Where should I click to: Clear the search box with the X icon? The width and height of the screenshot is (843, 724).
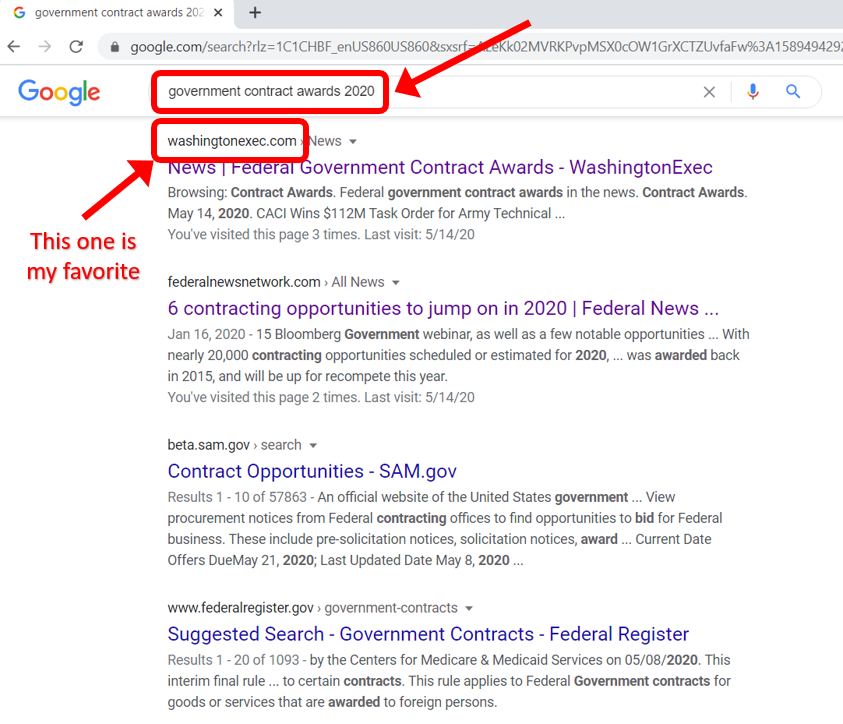click(x=709, y=92)
